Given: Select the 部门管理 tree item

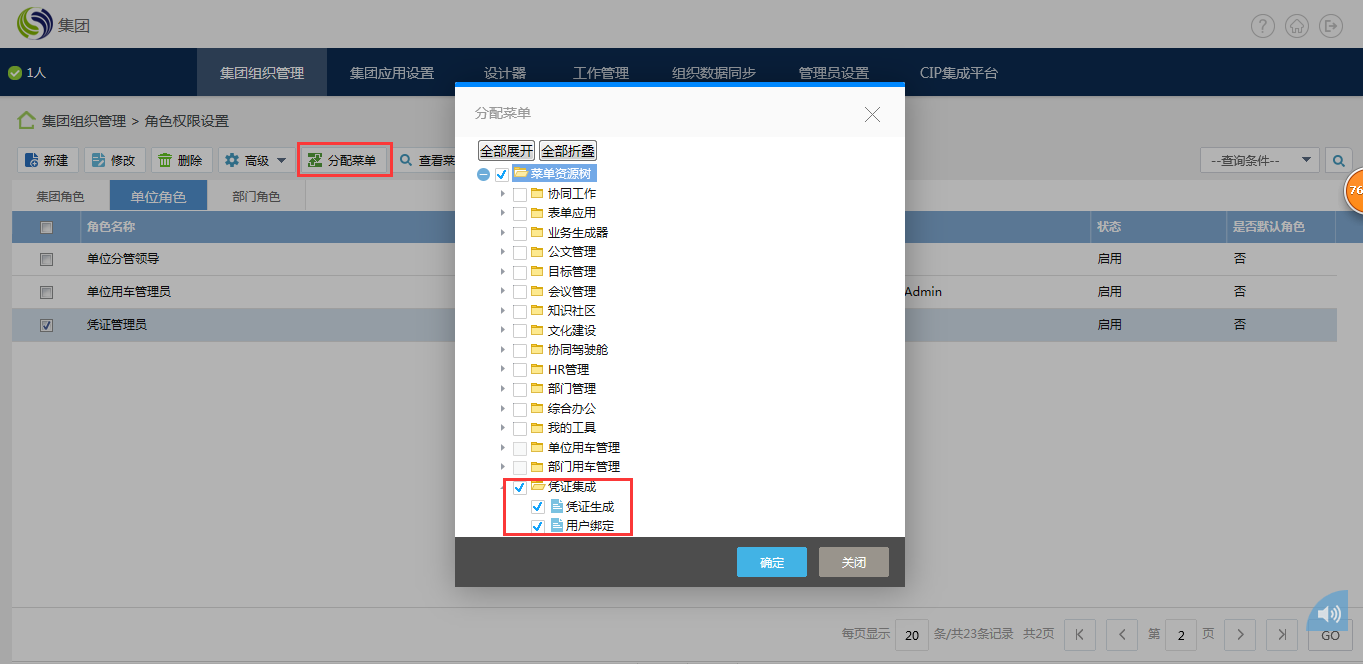Looking at the screenshot, I should (572, 389).
